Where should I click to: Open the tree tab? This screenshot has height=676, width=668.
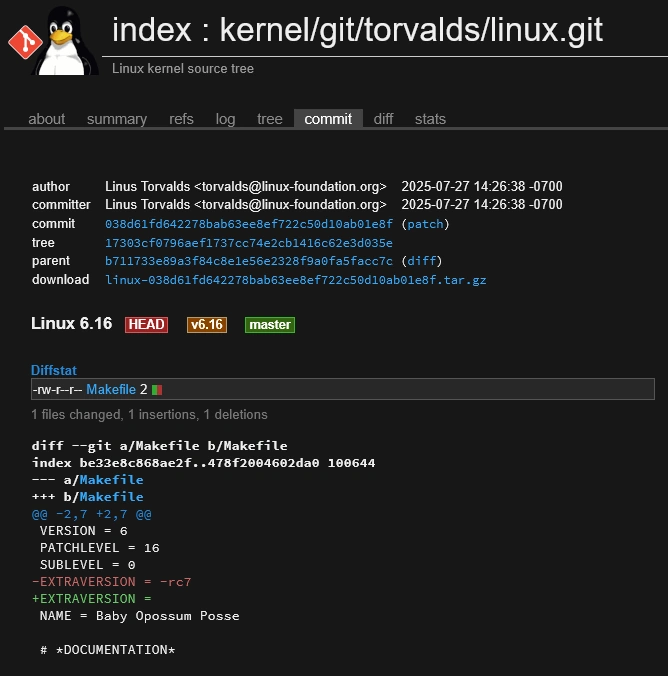coord(270,119)
